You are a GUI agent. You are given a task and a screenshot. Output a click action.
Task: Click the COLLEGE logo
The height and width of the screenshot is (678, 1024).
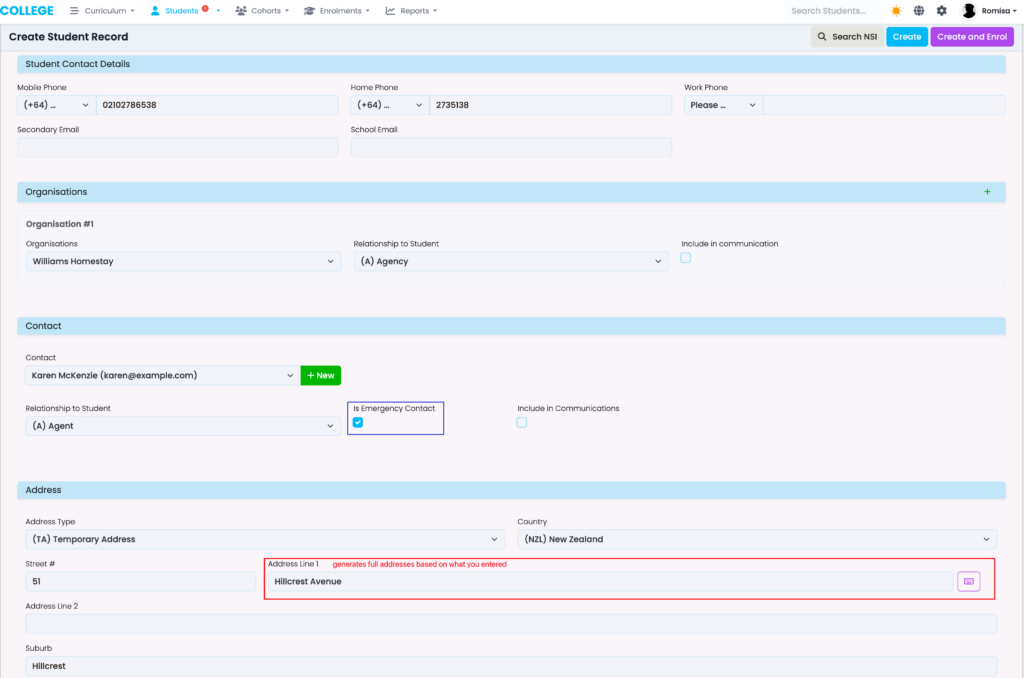27,11
